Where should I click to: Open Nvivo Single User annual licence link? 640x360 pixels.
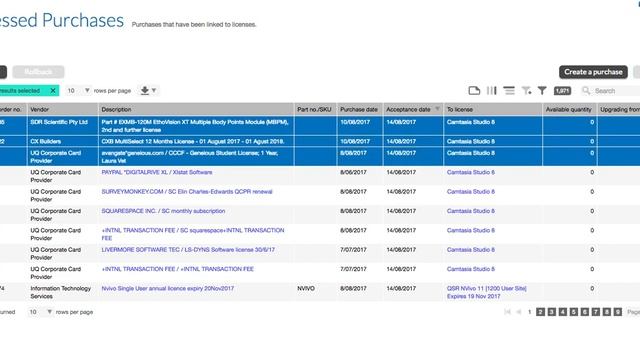click(168, 288)
